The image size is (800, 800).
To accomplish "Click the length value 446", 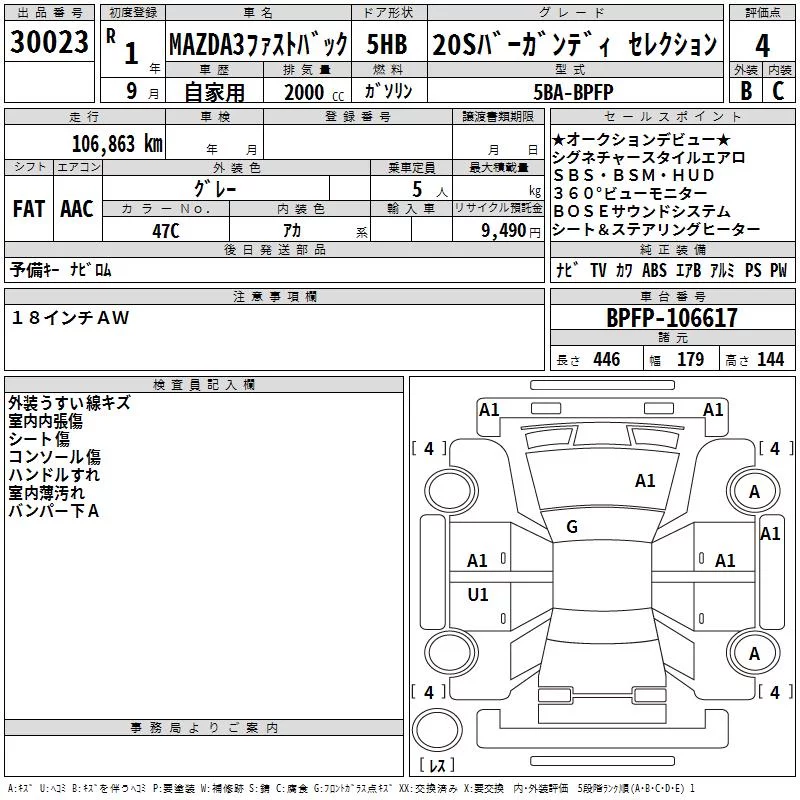I will coord(607,359).
